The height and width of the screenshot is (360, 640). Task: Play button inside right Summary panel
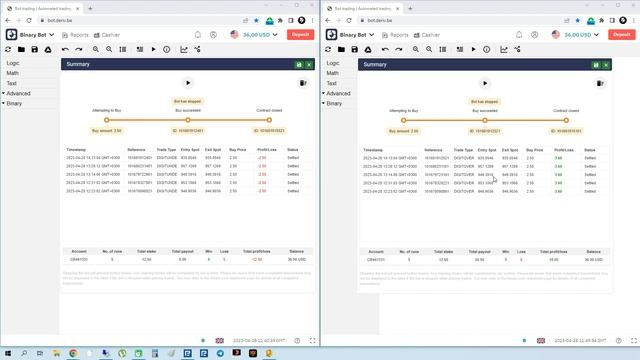coord(485,83)
